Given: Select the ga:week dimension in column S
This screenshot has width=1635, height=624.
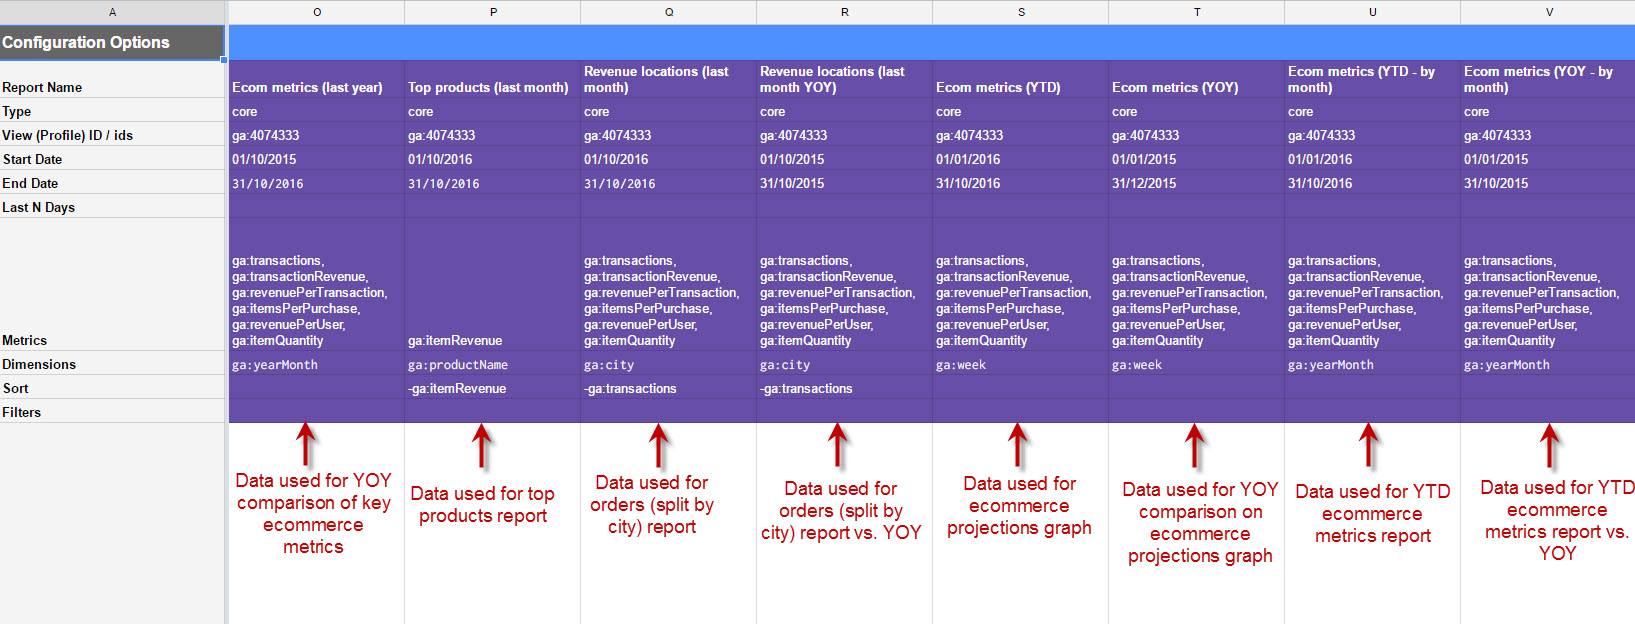Looking at the screenshot, I should [1021, 364].
